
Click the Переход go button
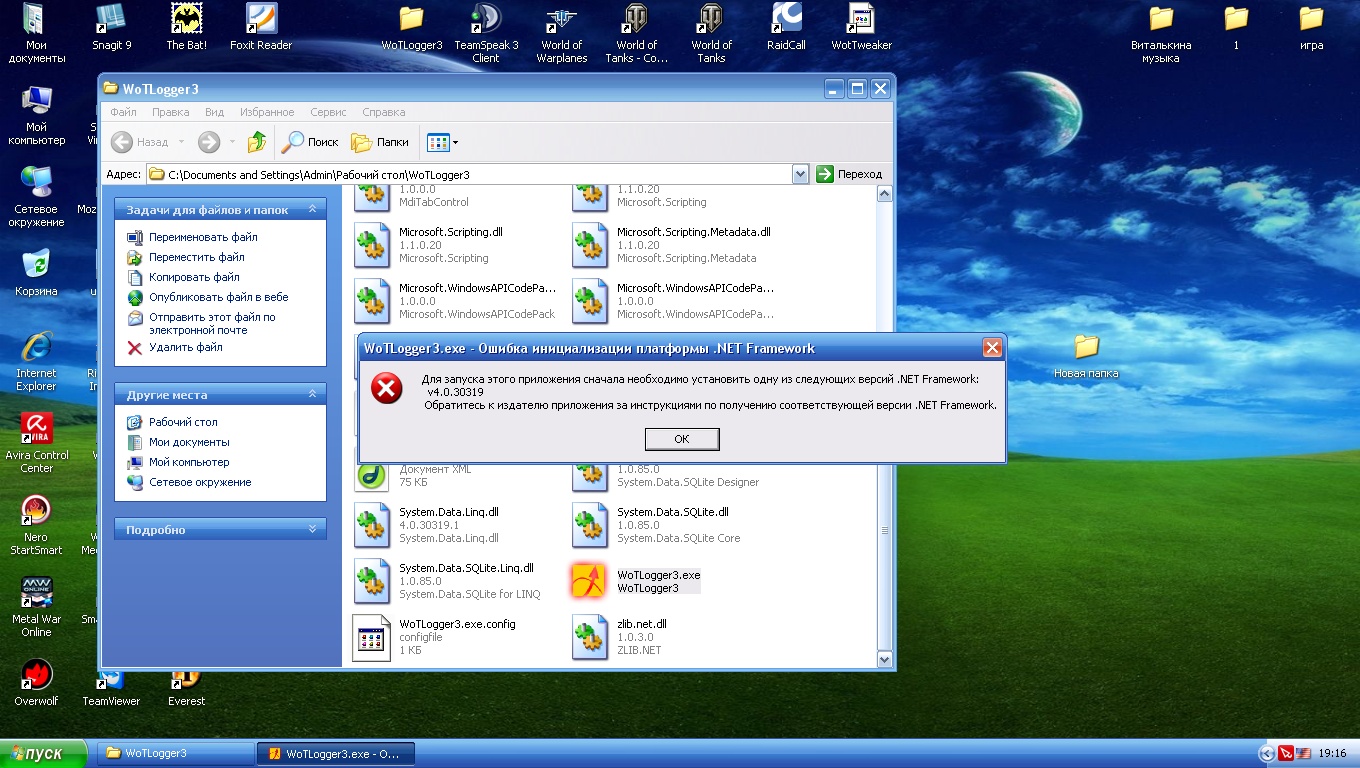(x=850, y=174)
